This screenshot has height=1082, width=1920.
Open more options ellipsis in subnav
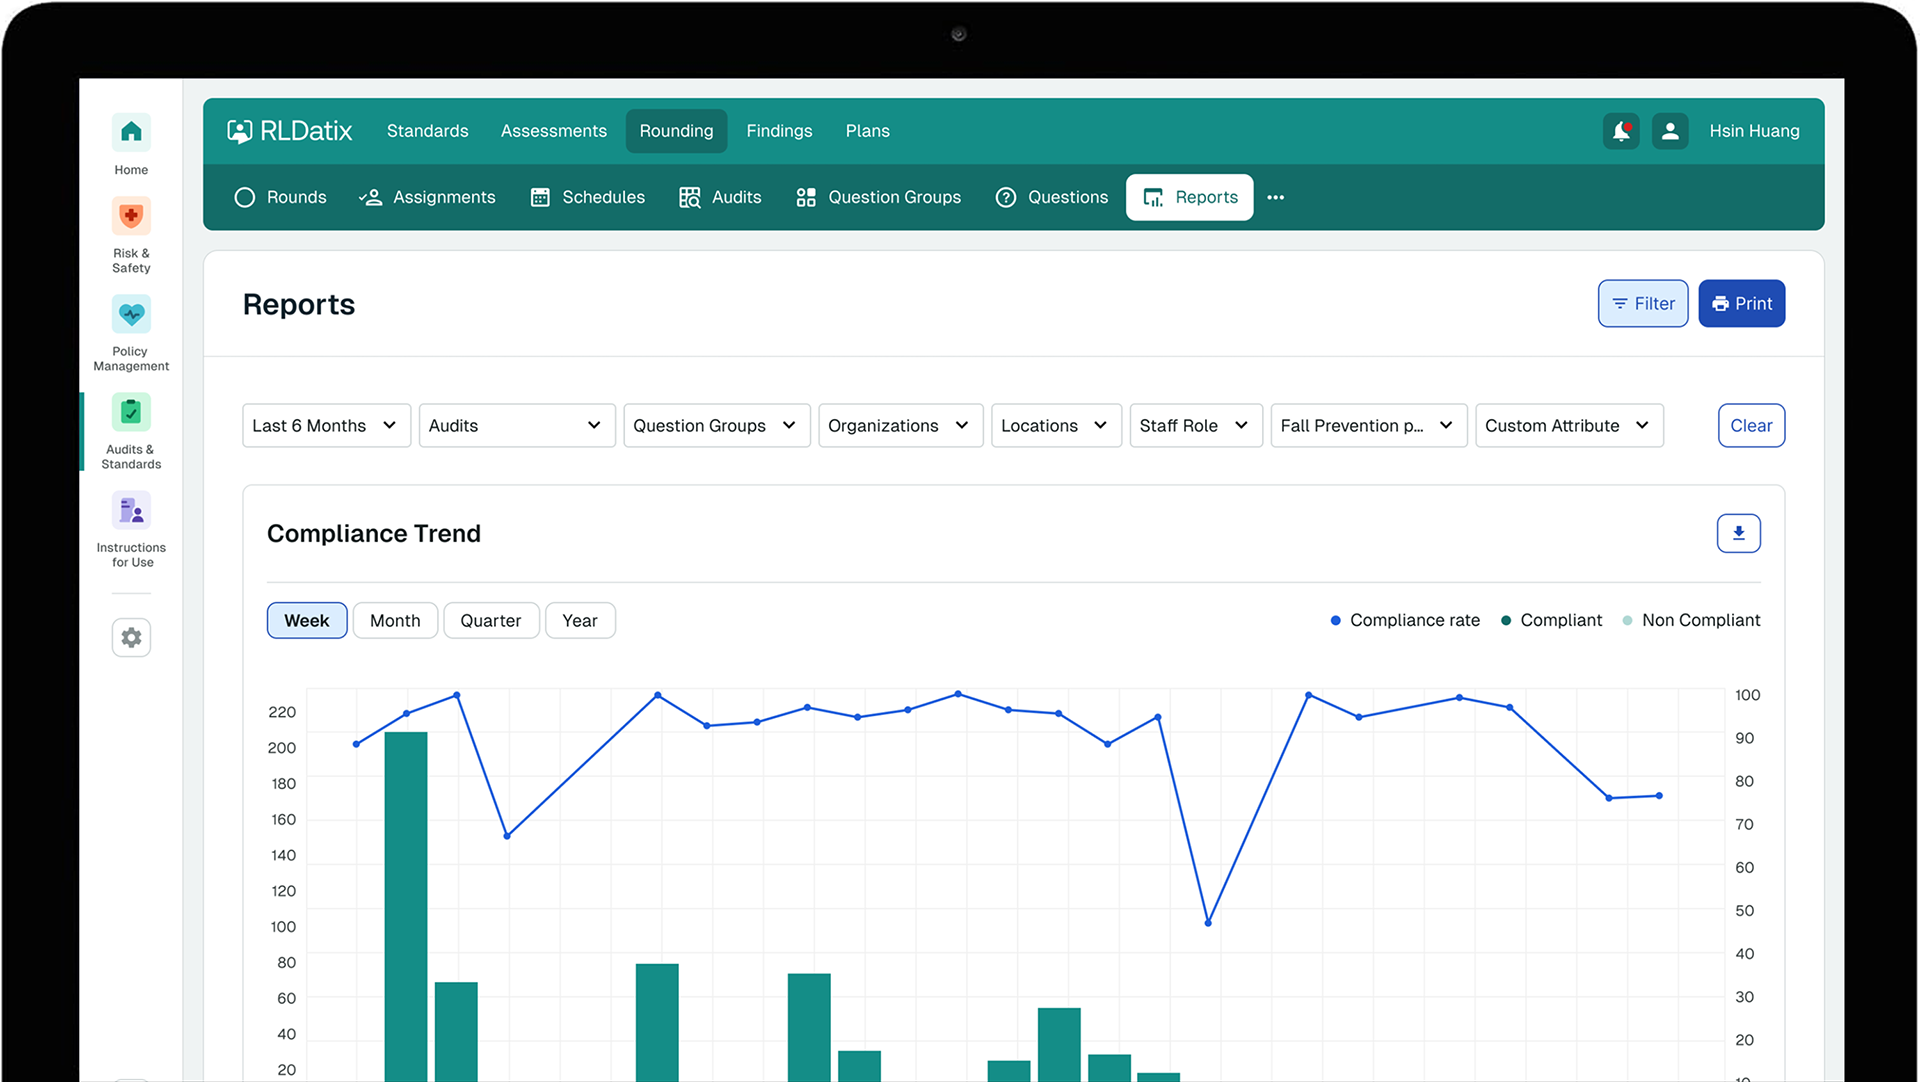tap(1276, 197)
